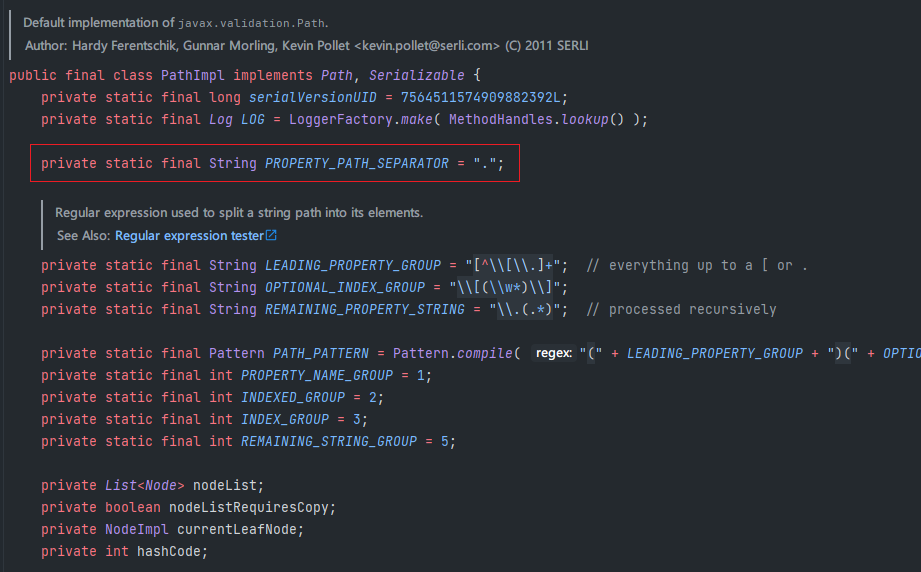The image size is (921, 572).
Task: Click the OPTIONAL_INDEX_GROUP constant name
Action: click(345, 287)
